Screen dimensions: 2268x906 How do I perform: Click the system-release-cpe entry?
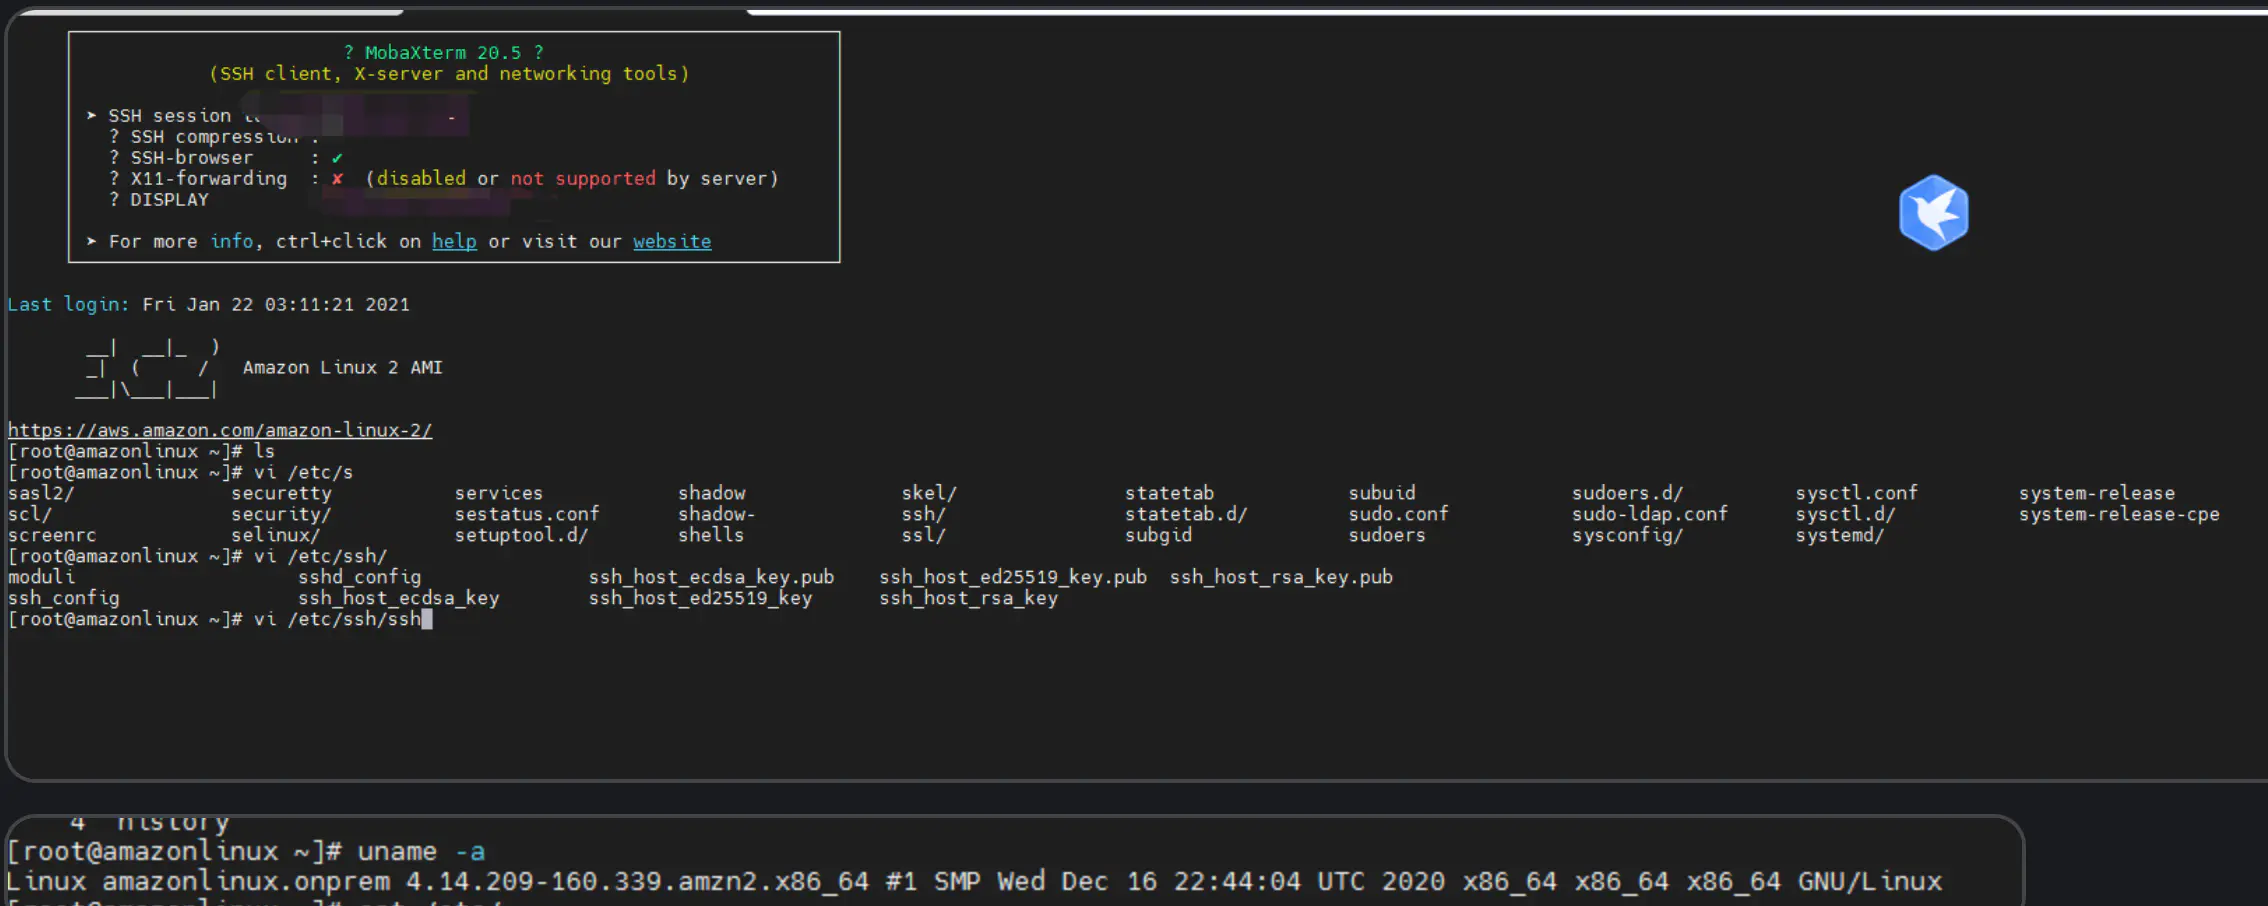click(2119, 514)
